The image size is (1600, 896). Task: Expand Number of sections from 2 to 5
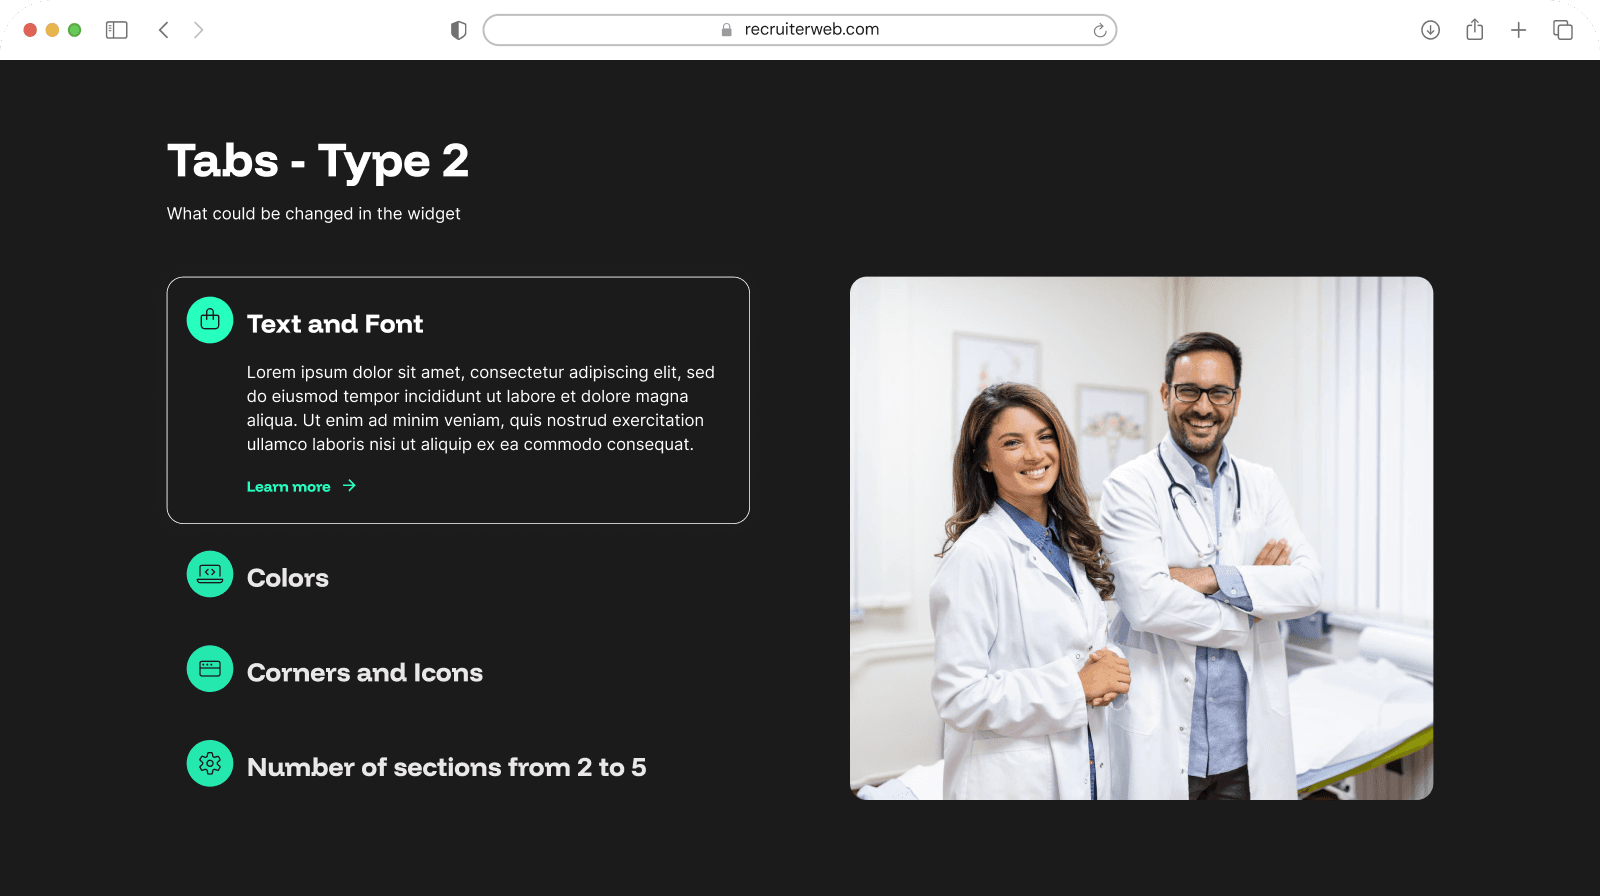446,767
